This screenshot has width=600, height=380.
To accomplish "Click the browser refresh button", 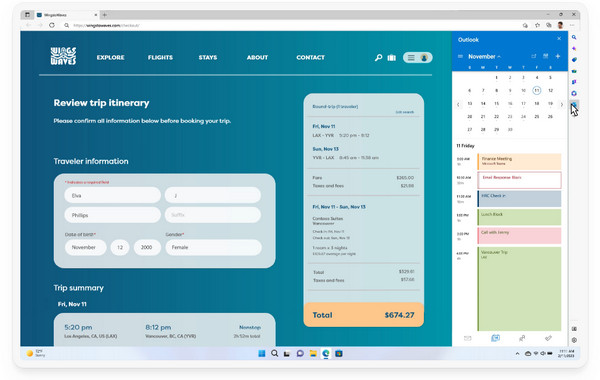I will pyautogui.click(x=52, y=25).
